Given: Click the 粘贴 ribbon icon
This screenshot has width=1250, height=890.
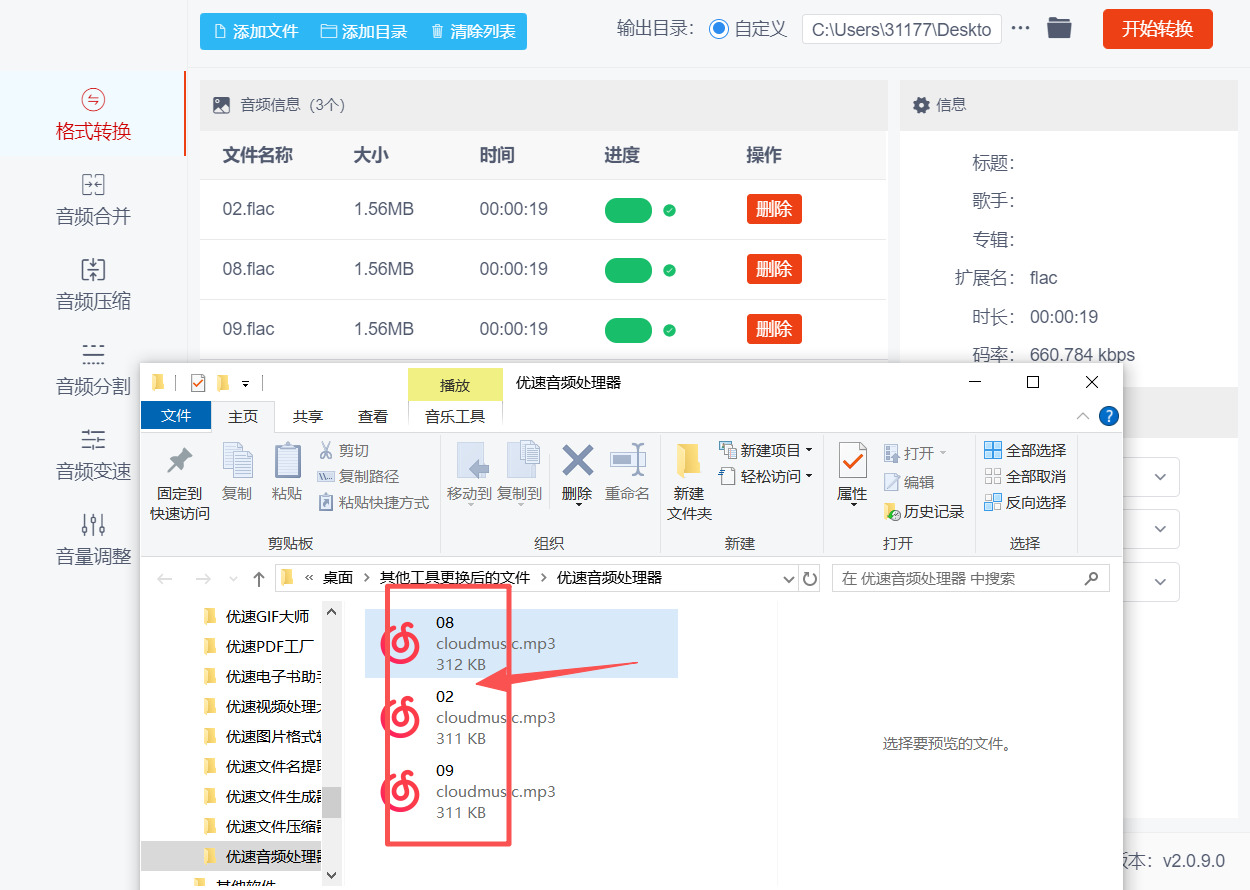Looking at the screenshot, I should 287,461.
